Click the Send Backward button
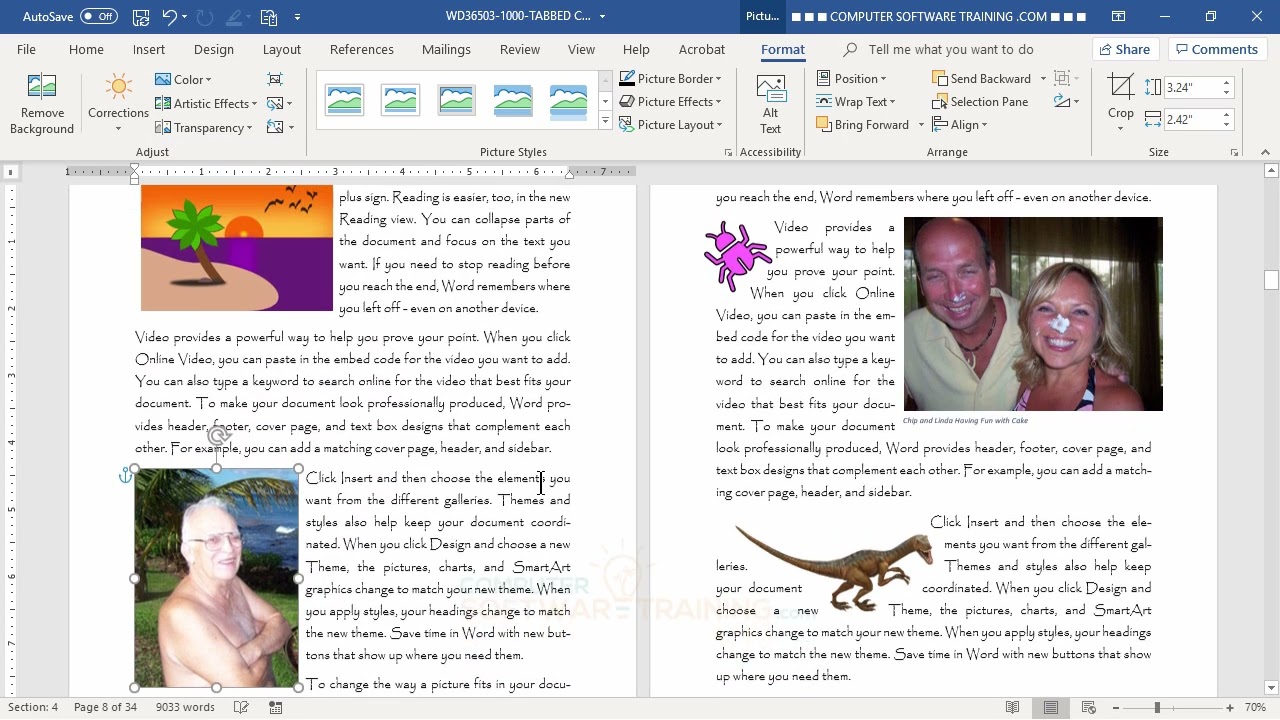The image size is (1280, 720). tap(981, 78)
